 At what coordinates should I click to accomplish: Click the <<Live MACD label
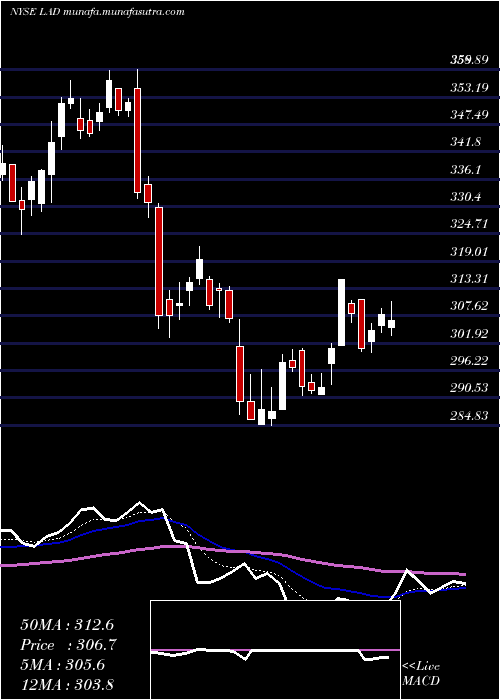pos(421,673)
